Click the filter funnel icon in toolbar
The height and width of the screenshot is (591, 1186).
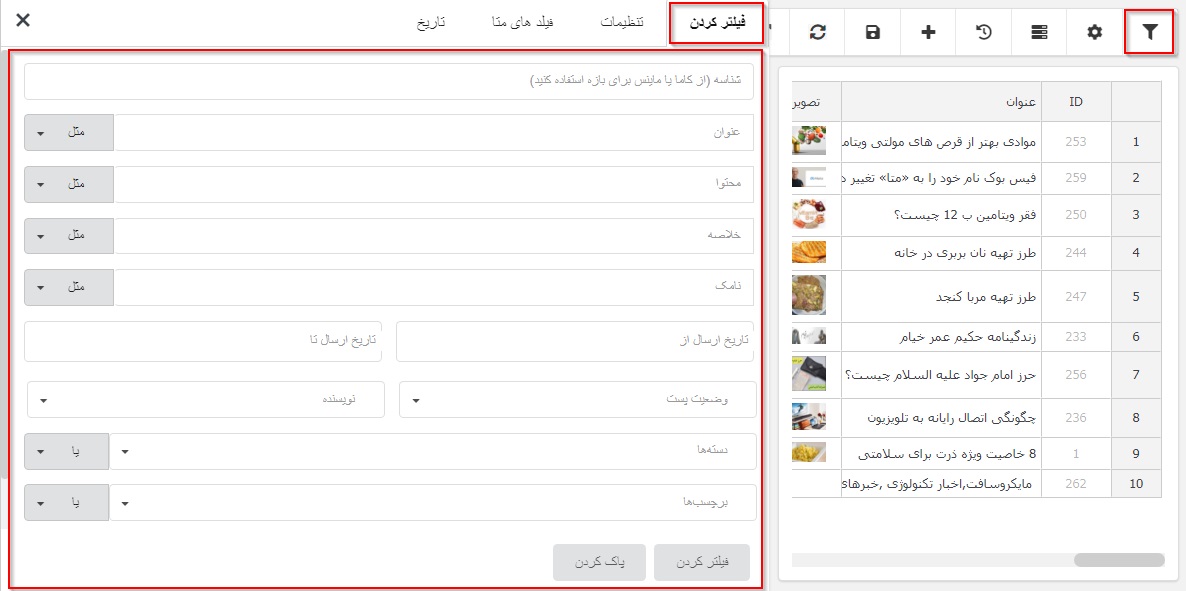[x=1150, y=32]
